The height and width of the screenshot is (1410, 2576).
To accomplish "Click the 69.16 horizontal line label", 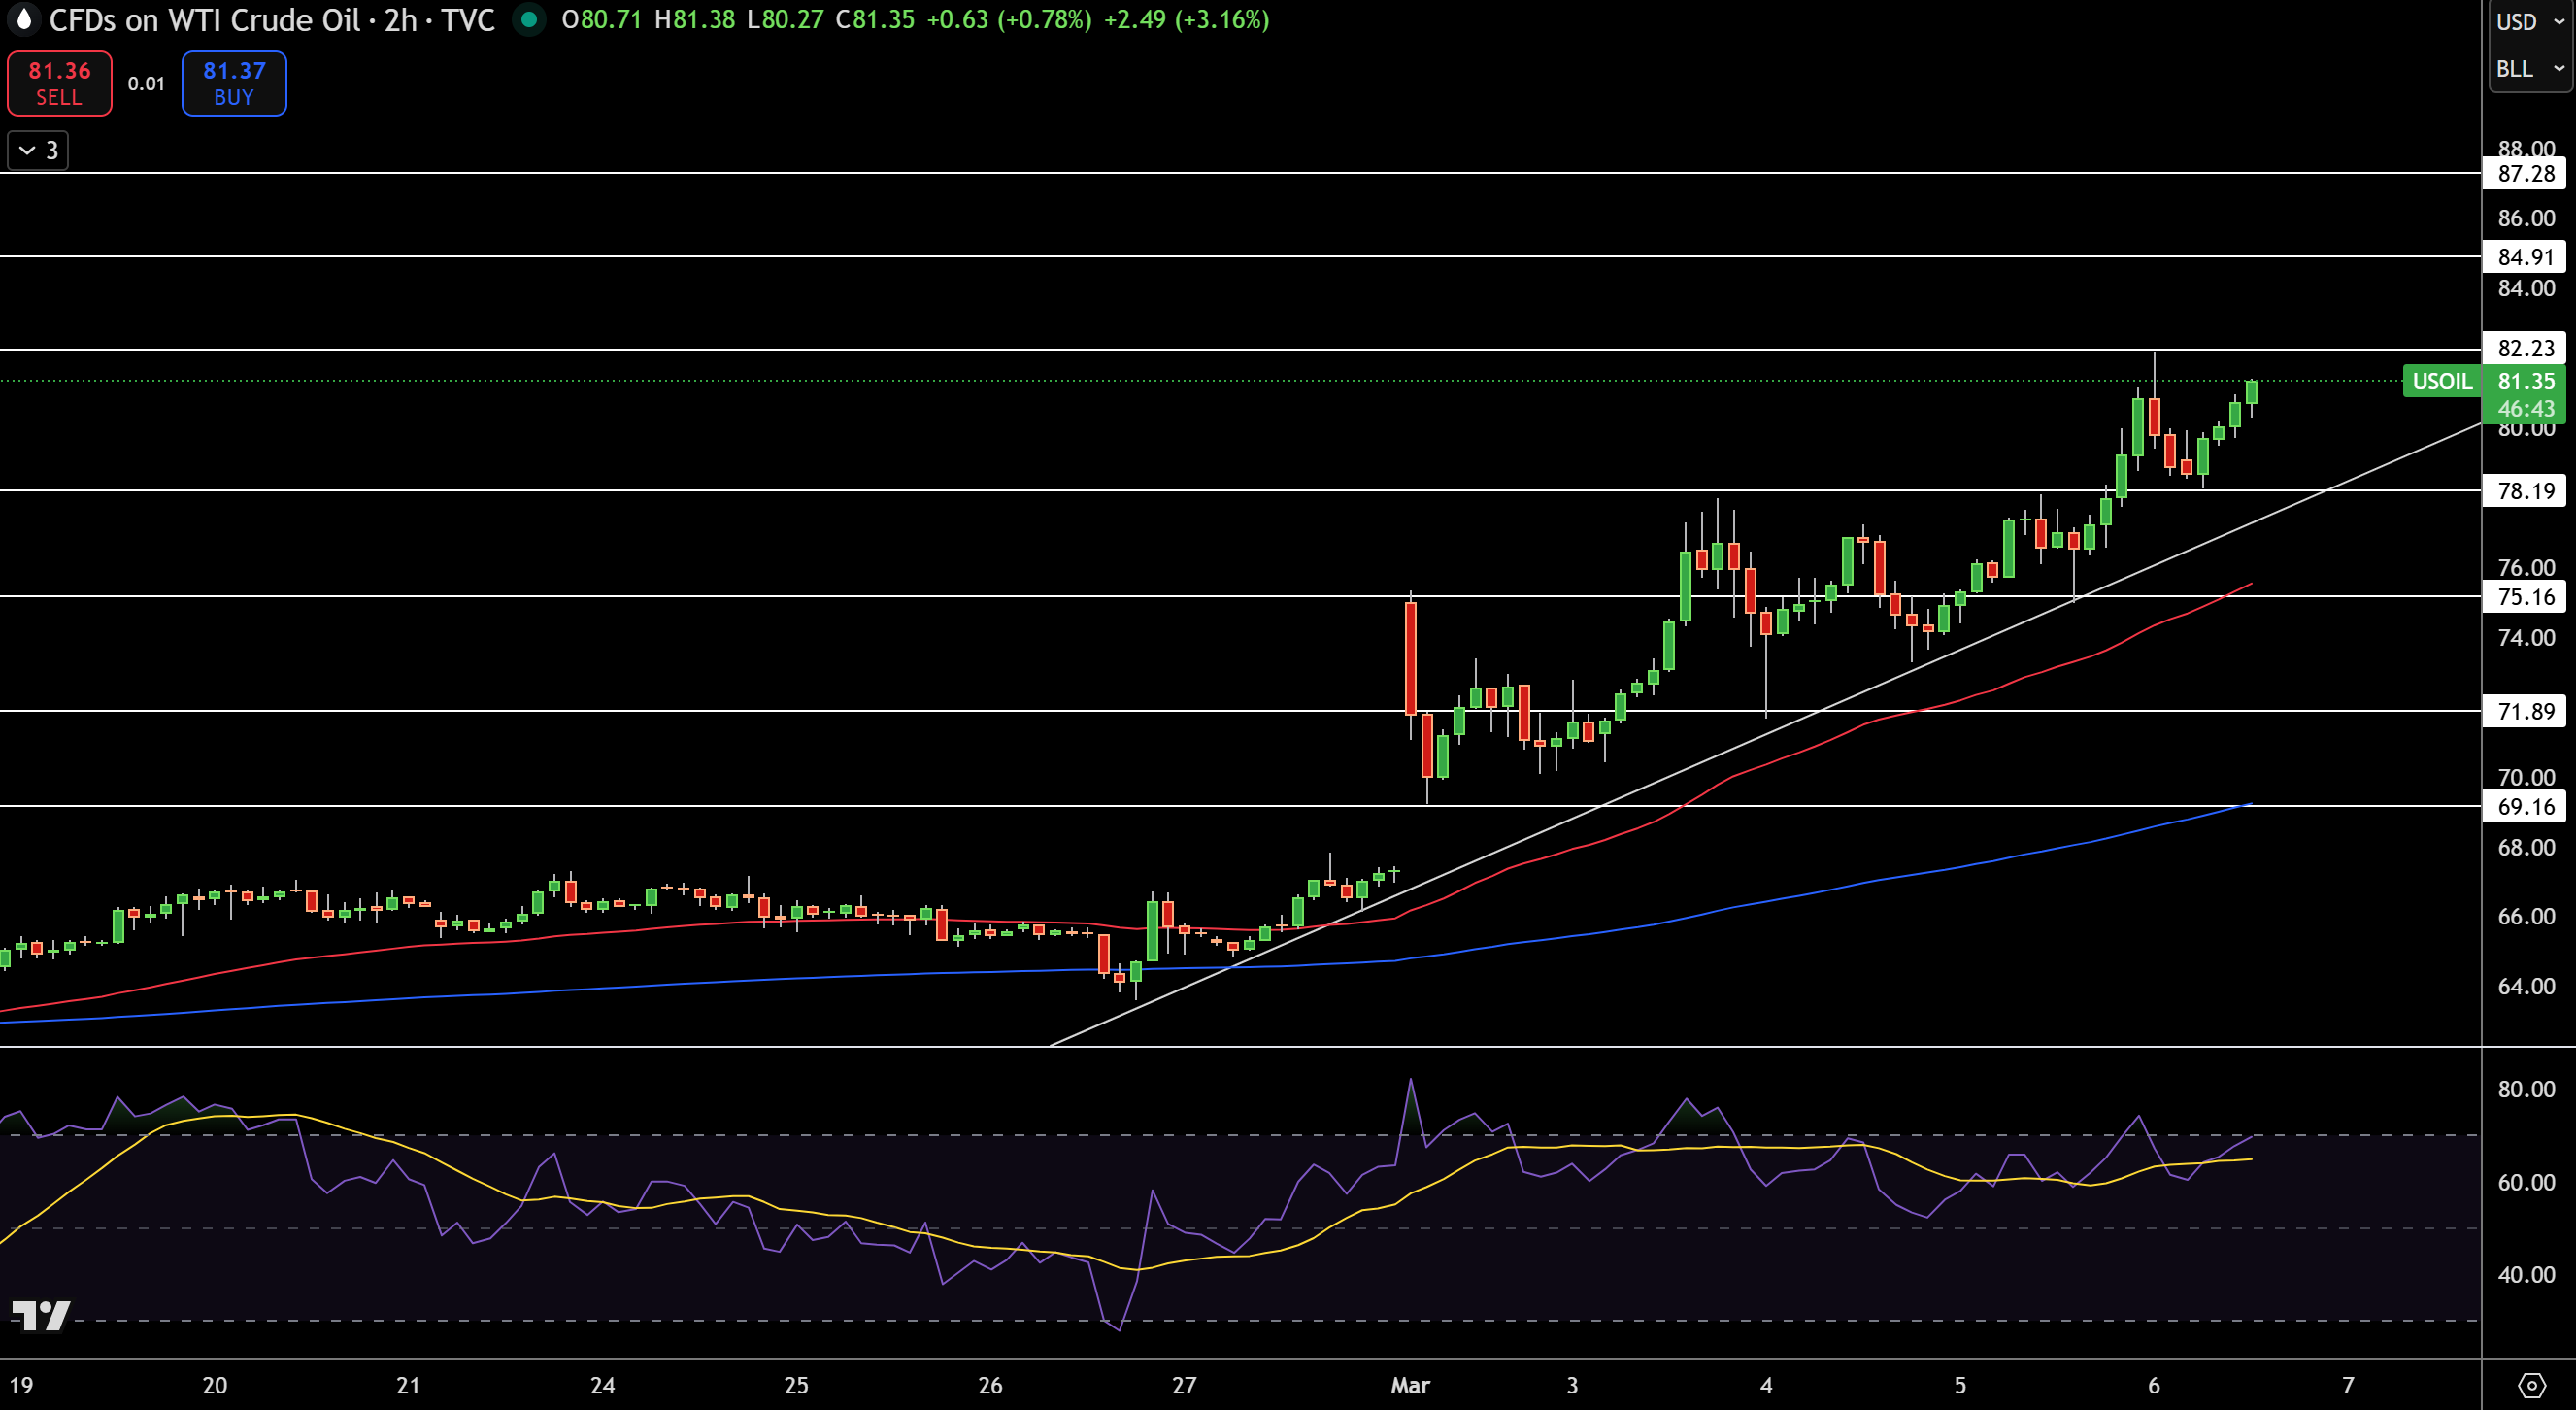I will (2525, 806).
